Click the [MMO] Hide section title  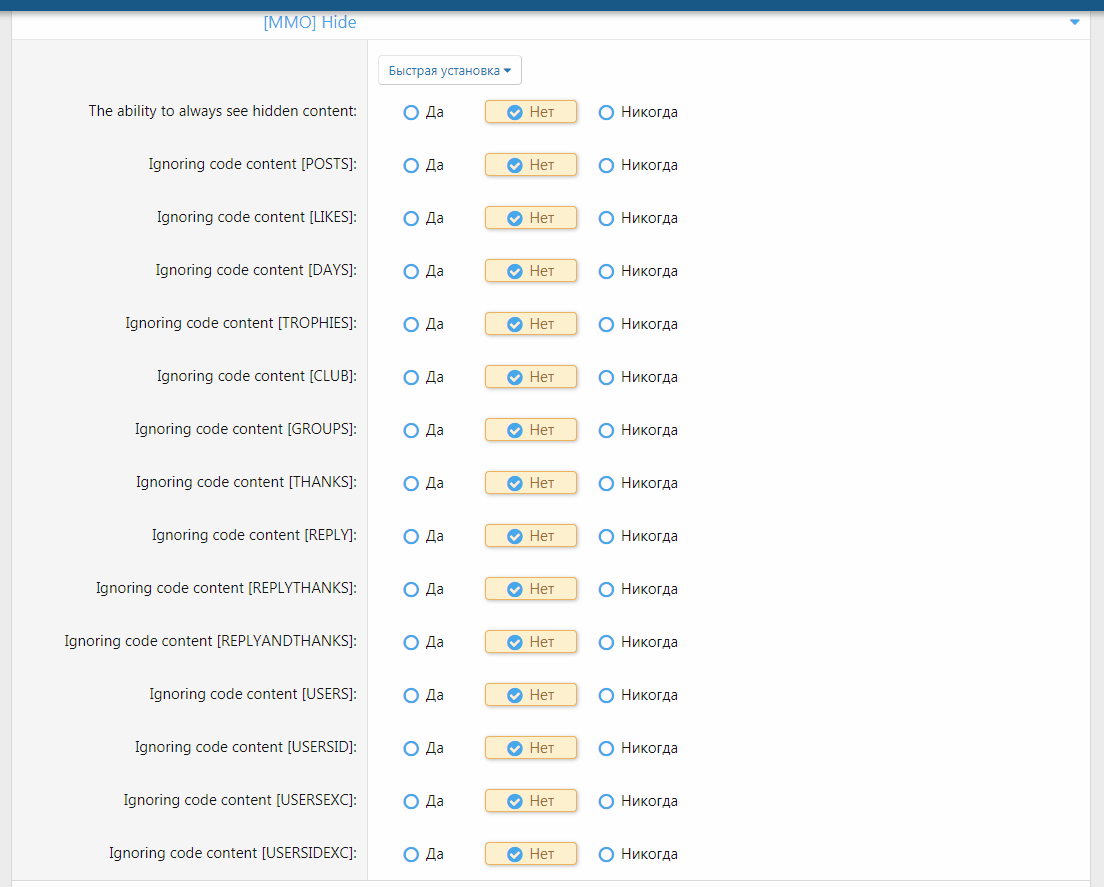click(x=309, y=22)
